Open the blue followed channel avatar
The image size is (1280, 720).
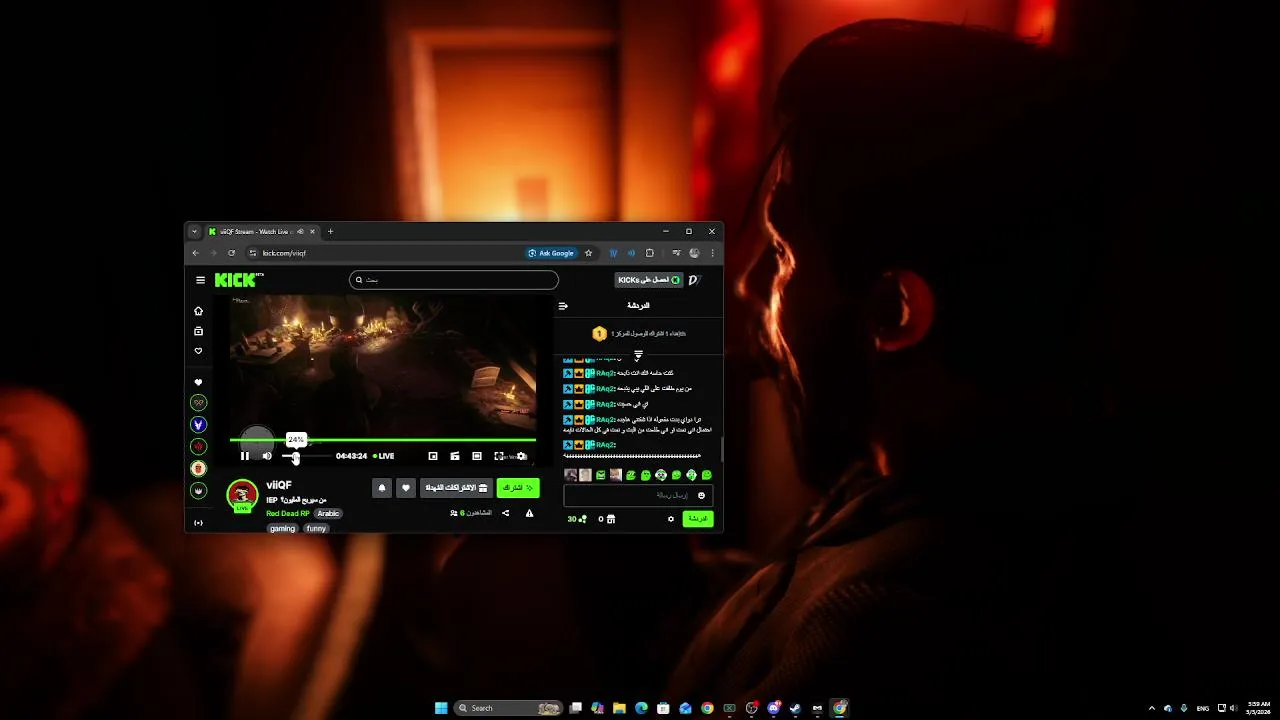198,425
